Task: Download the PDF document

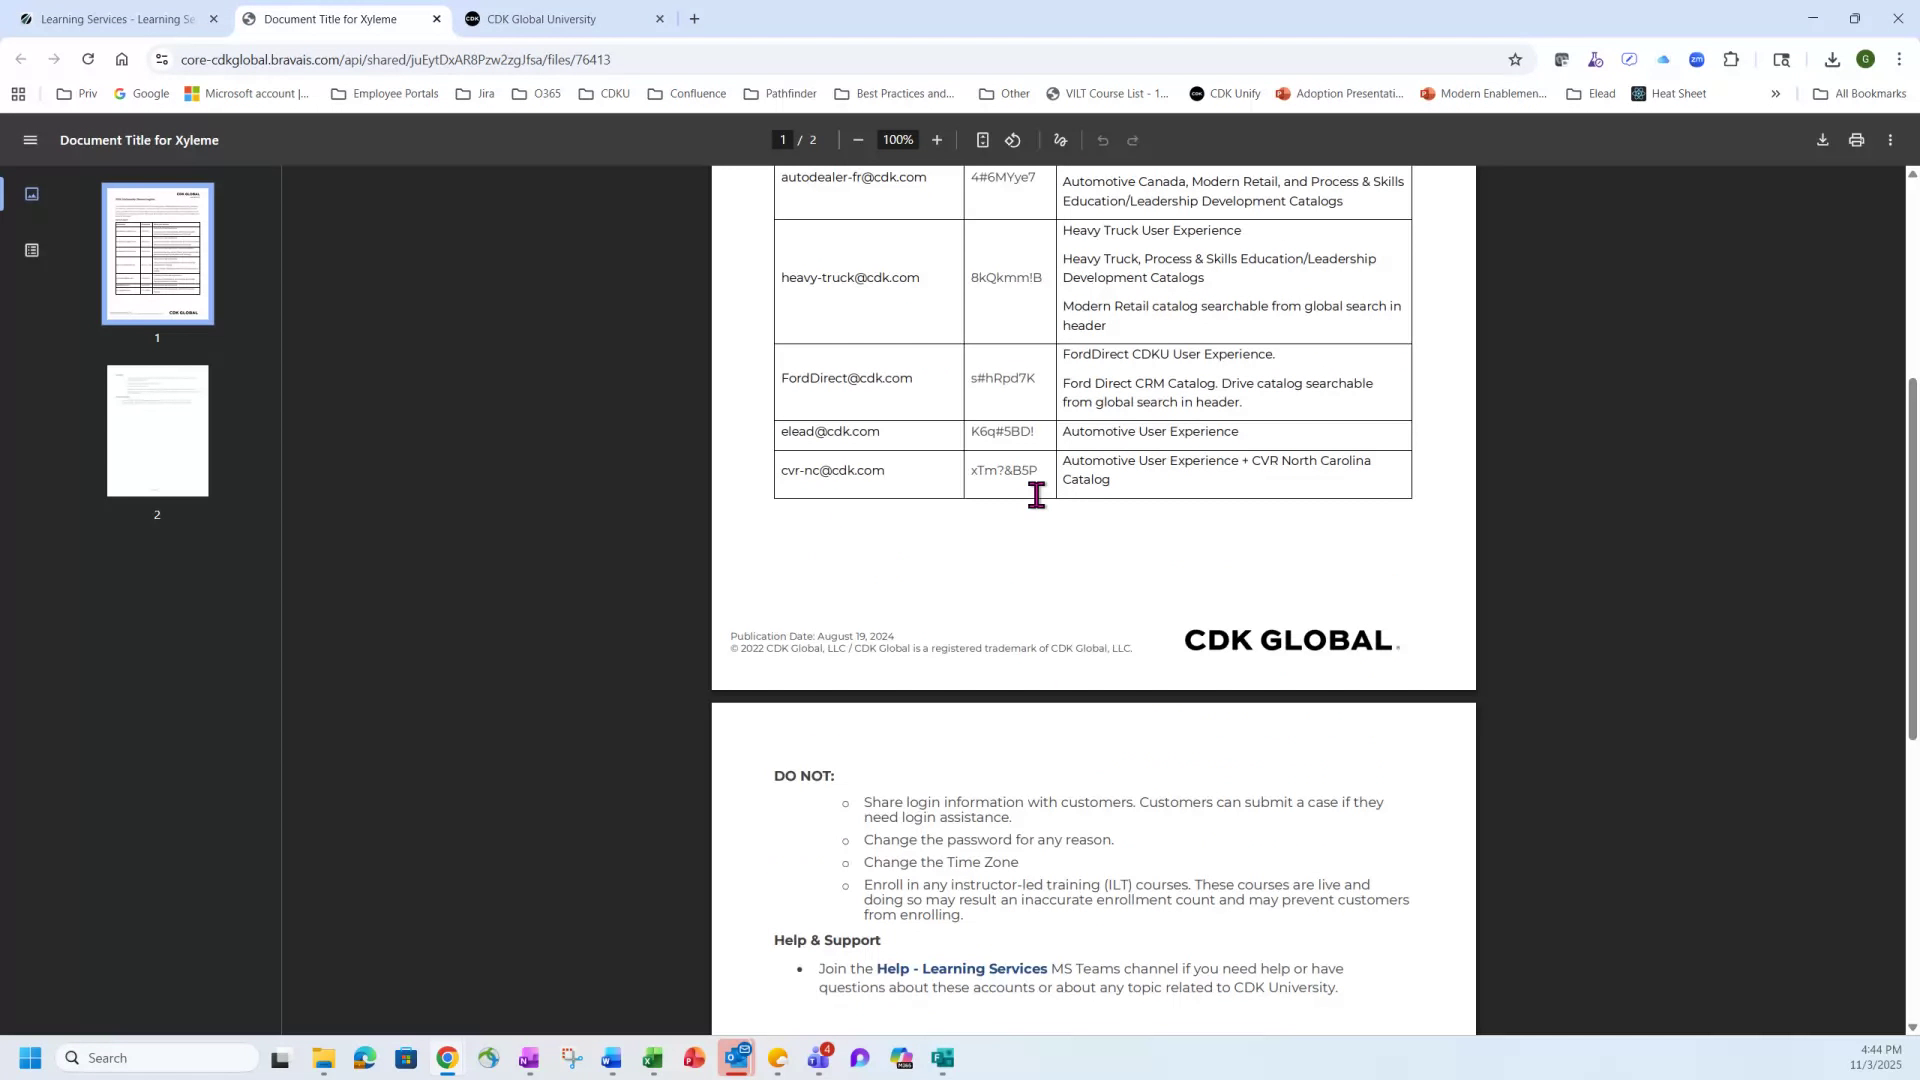Action: pyautogui.click(x=1822, y=140)
